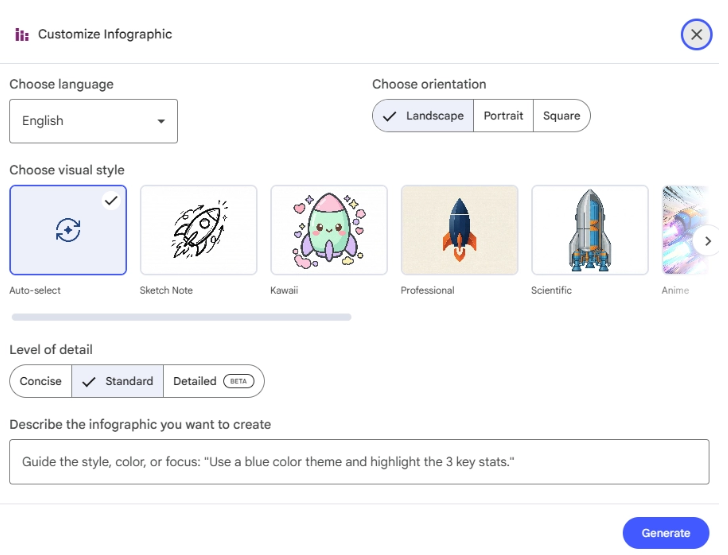The image size is (728, 555).
Task: Select the Scientific rocket style
Action: tap(590, 230)
